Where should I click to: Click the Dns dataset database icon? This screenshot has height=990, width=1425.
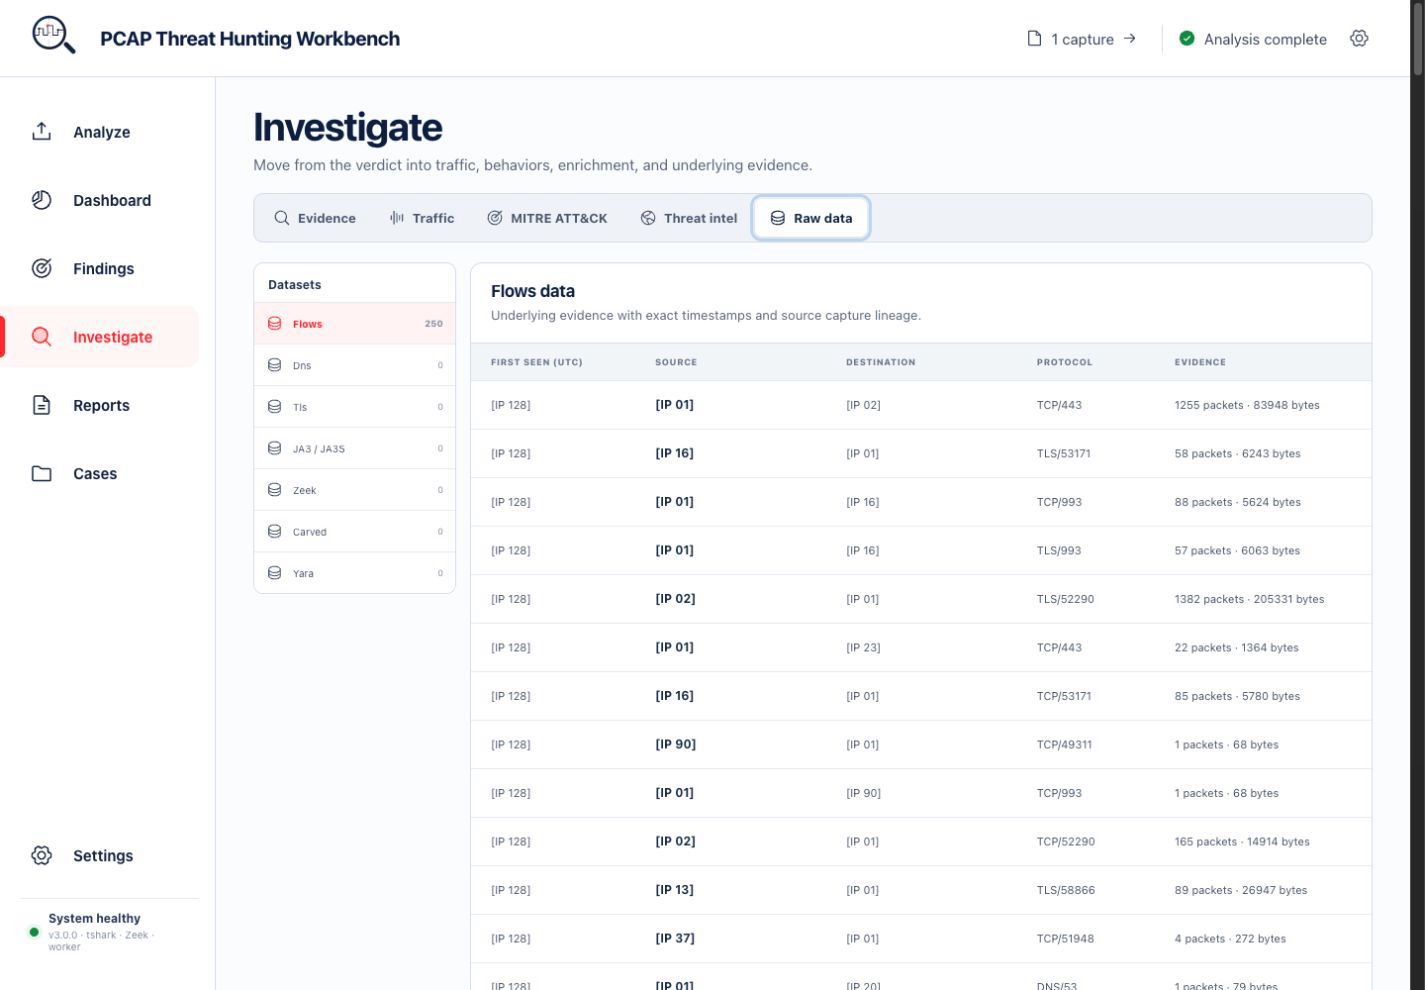275,365
